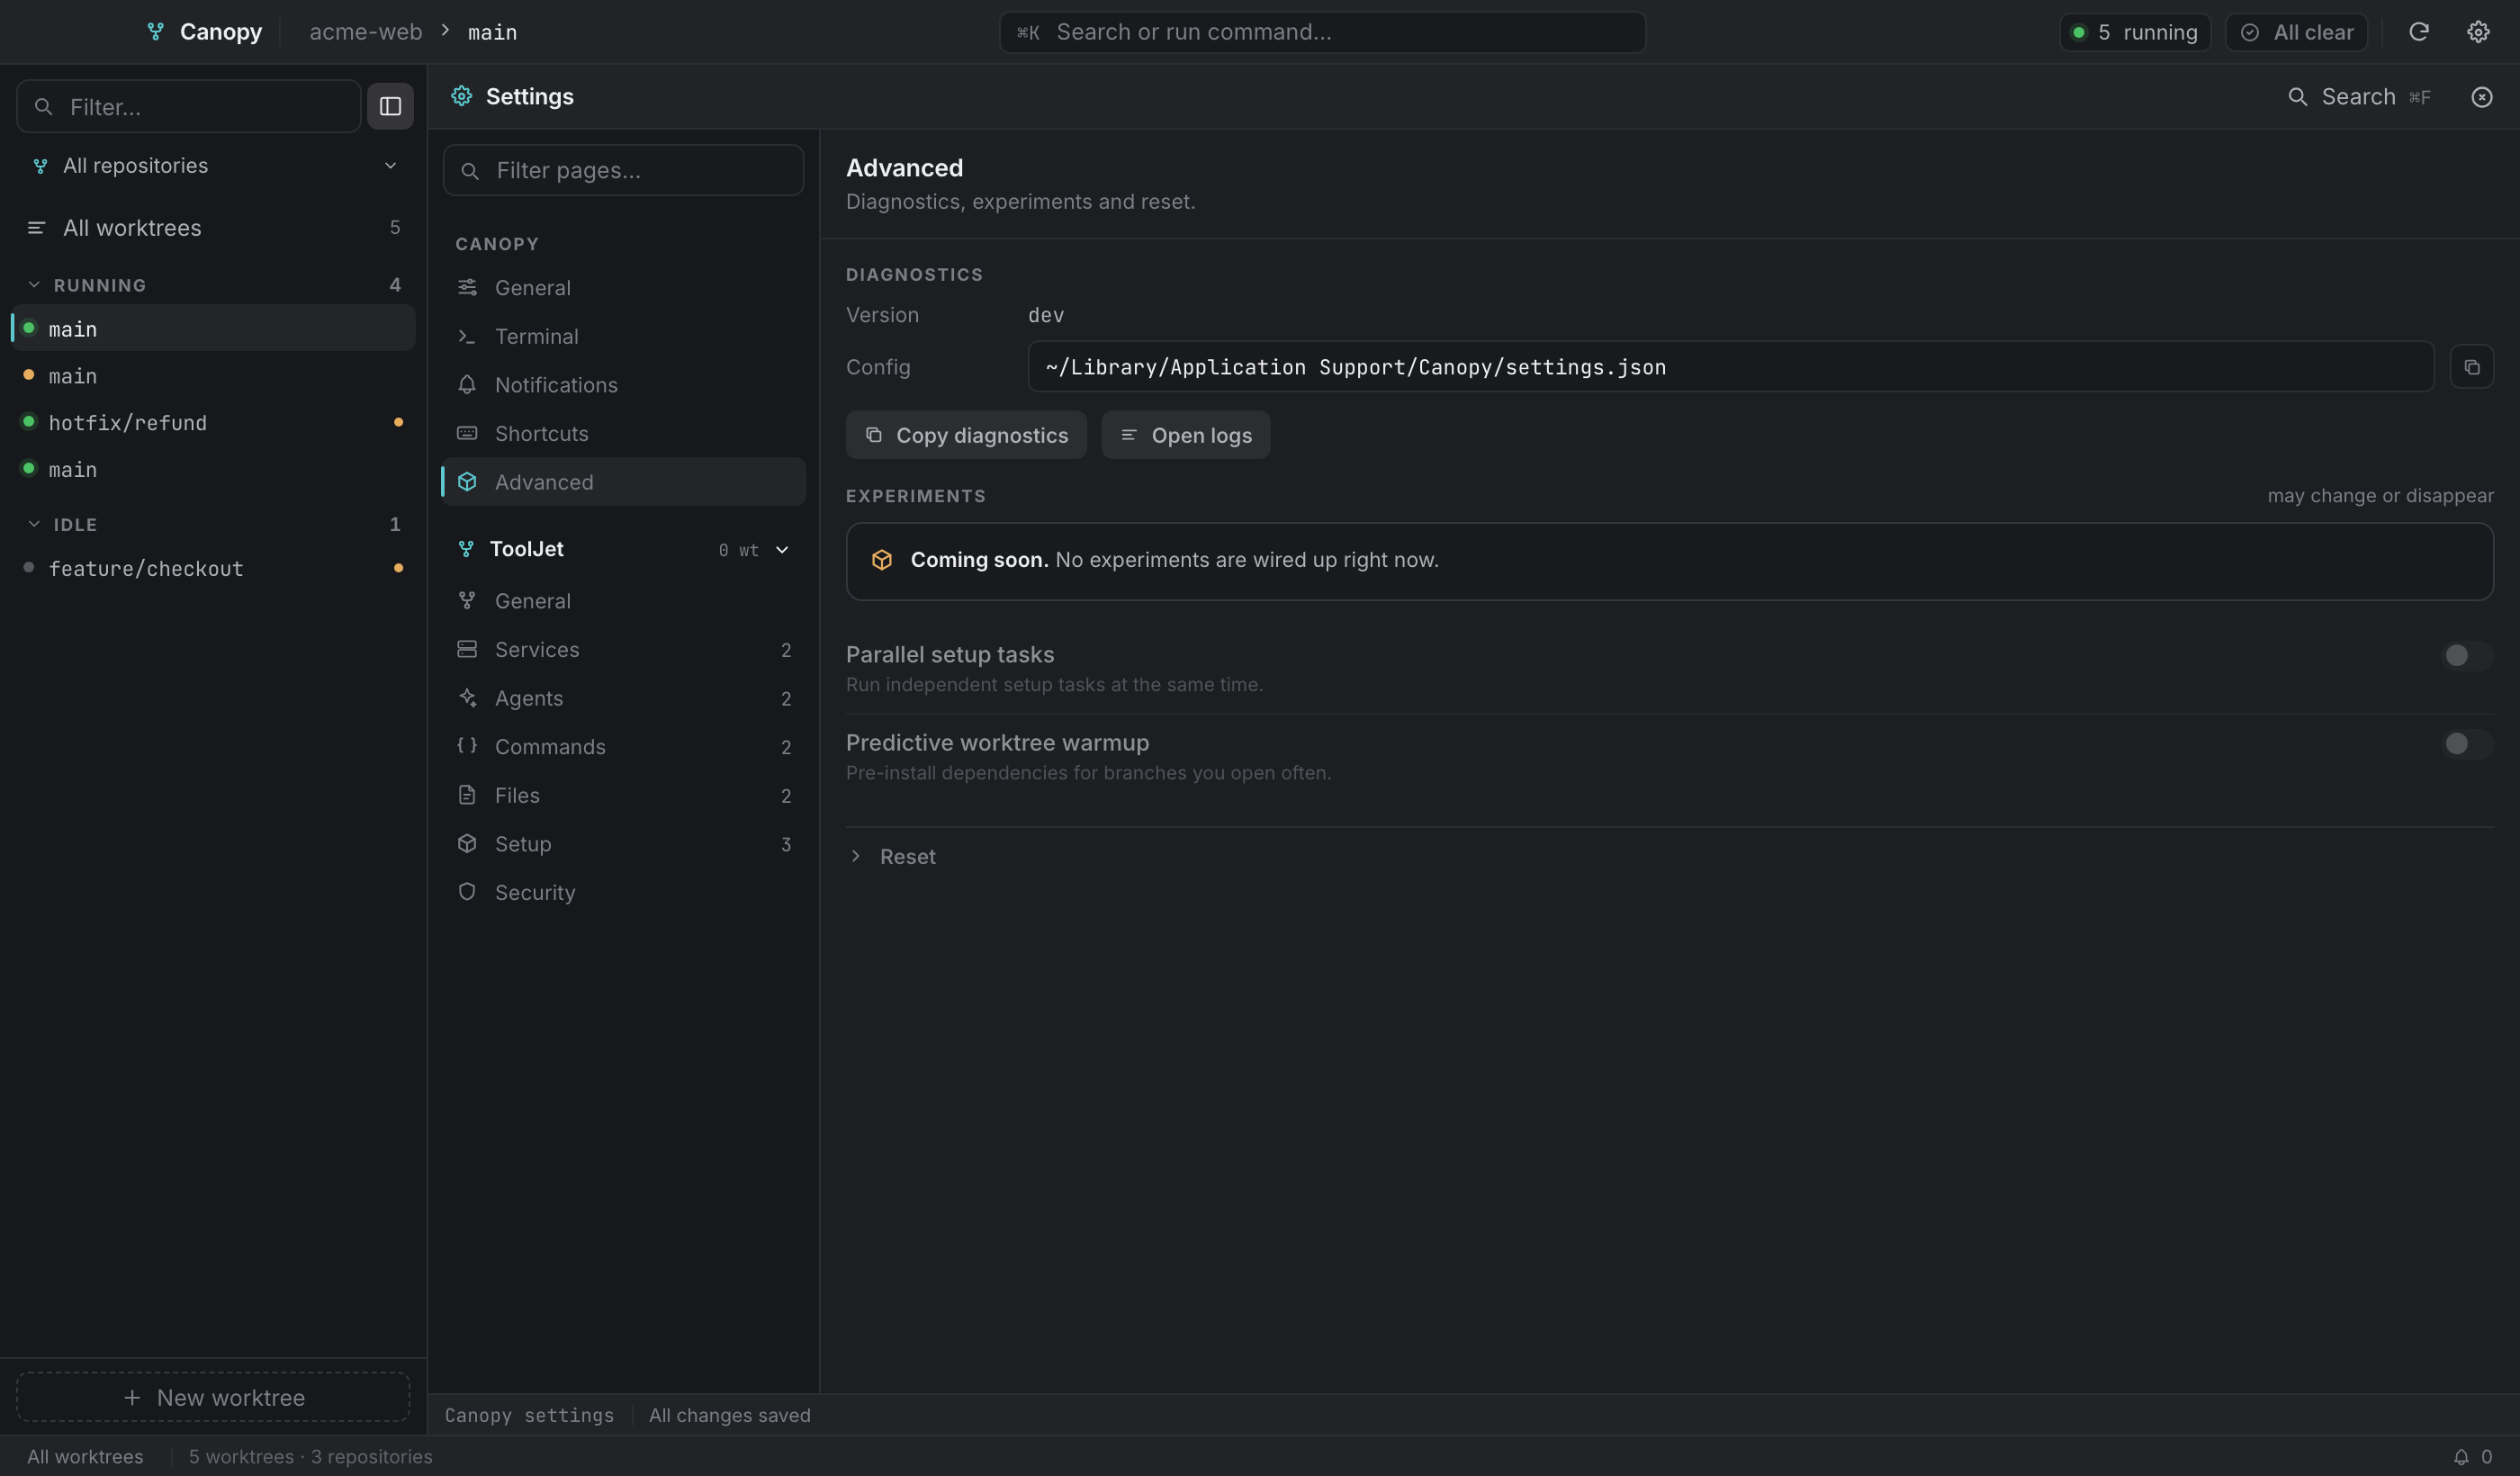
Task: Copy config path using the copy icon
Action: (x=2471, y=367)
